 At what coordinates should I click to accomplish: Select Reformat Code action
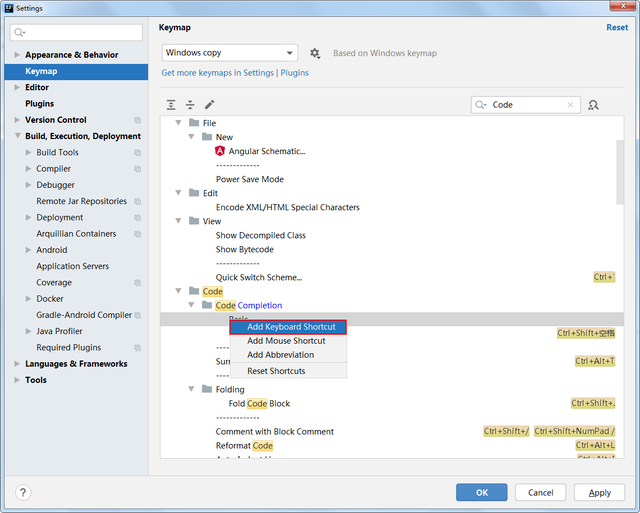[x=244, y=446]
